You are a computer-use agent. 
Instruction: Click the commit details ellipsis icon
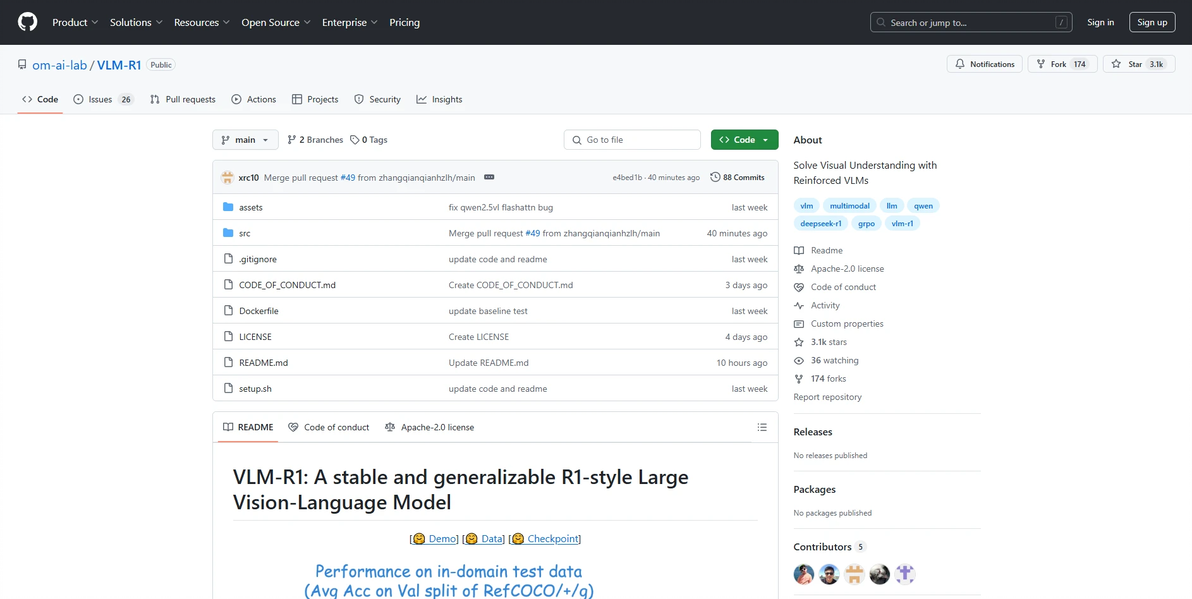coord(489,177)
